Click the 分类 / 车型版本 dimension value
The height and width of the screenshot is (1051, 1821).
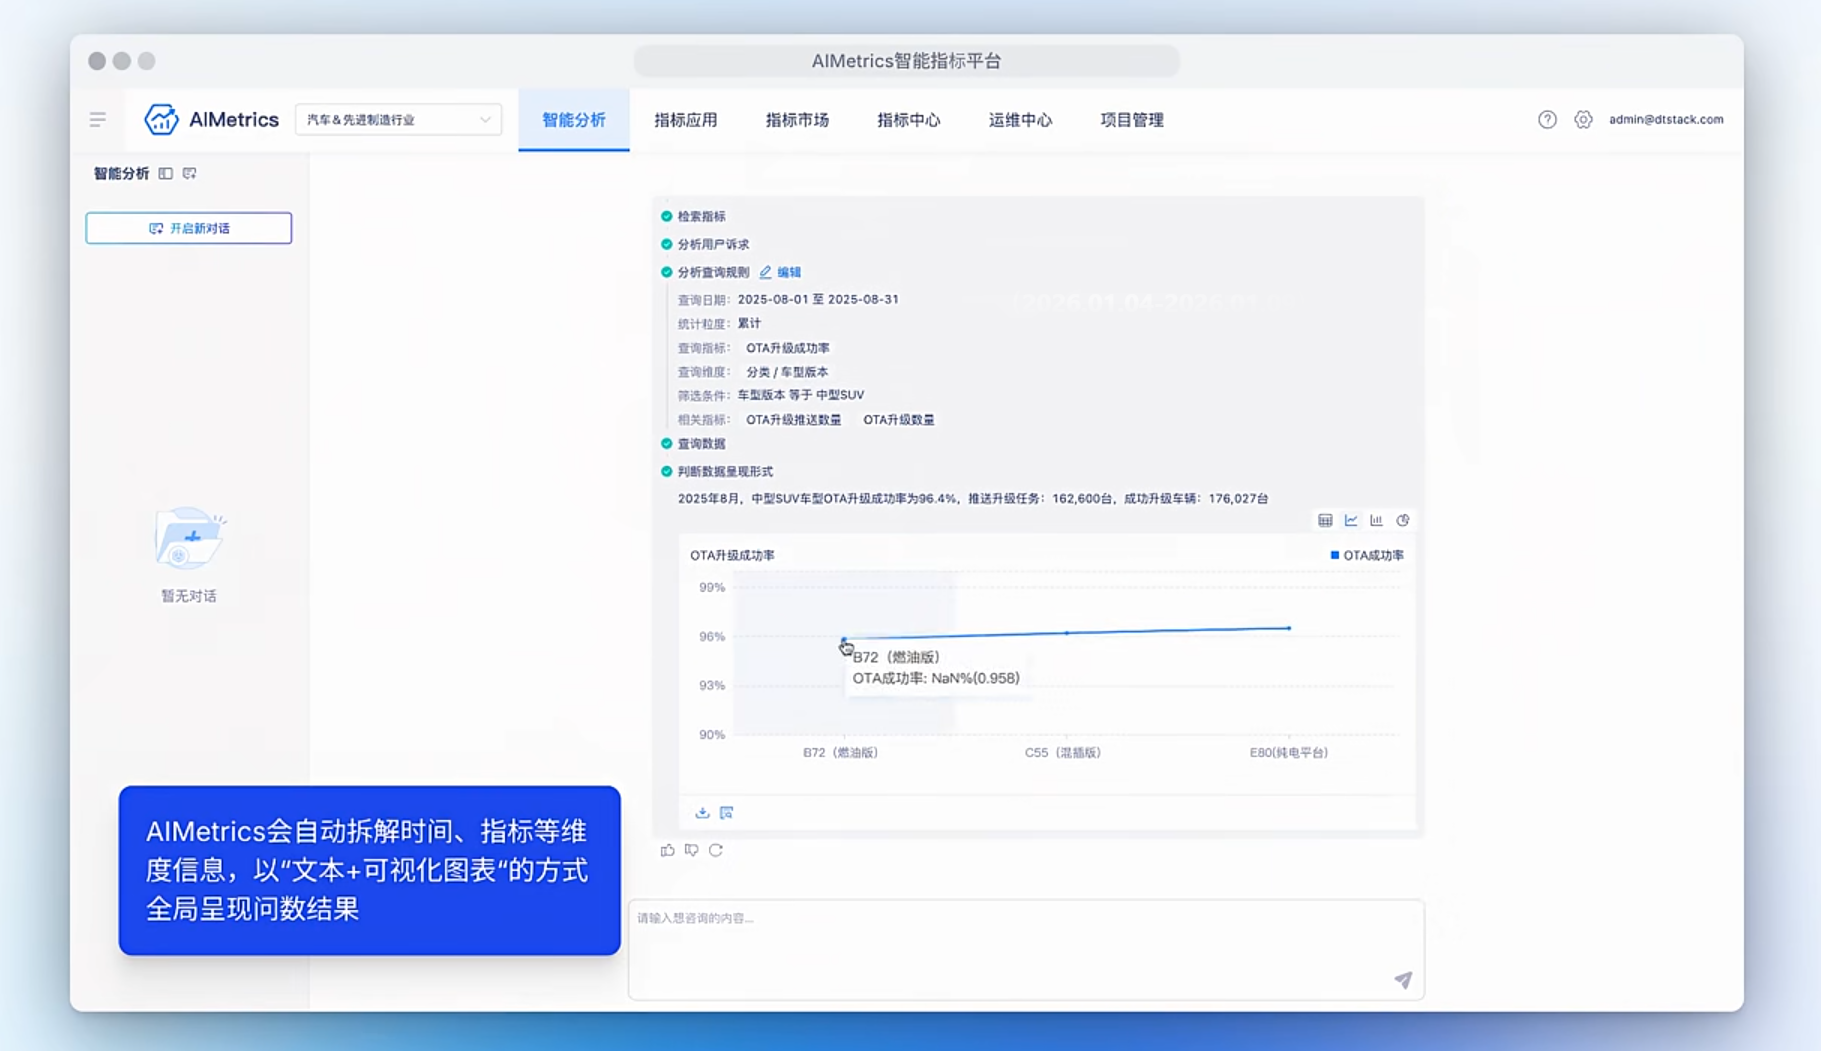787,372
